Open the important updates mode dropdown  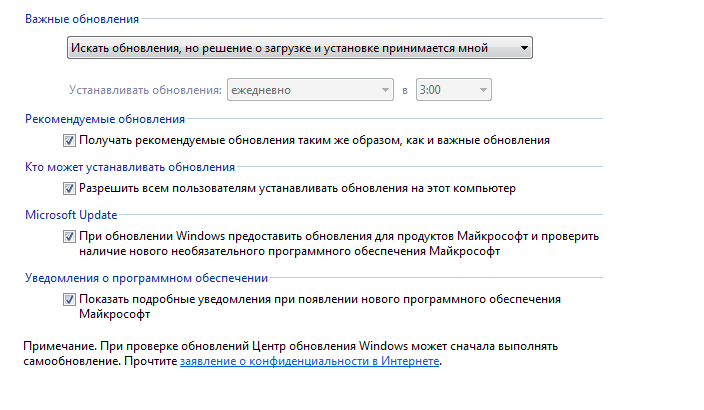tap(299, 48)
